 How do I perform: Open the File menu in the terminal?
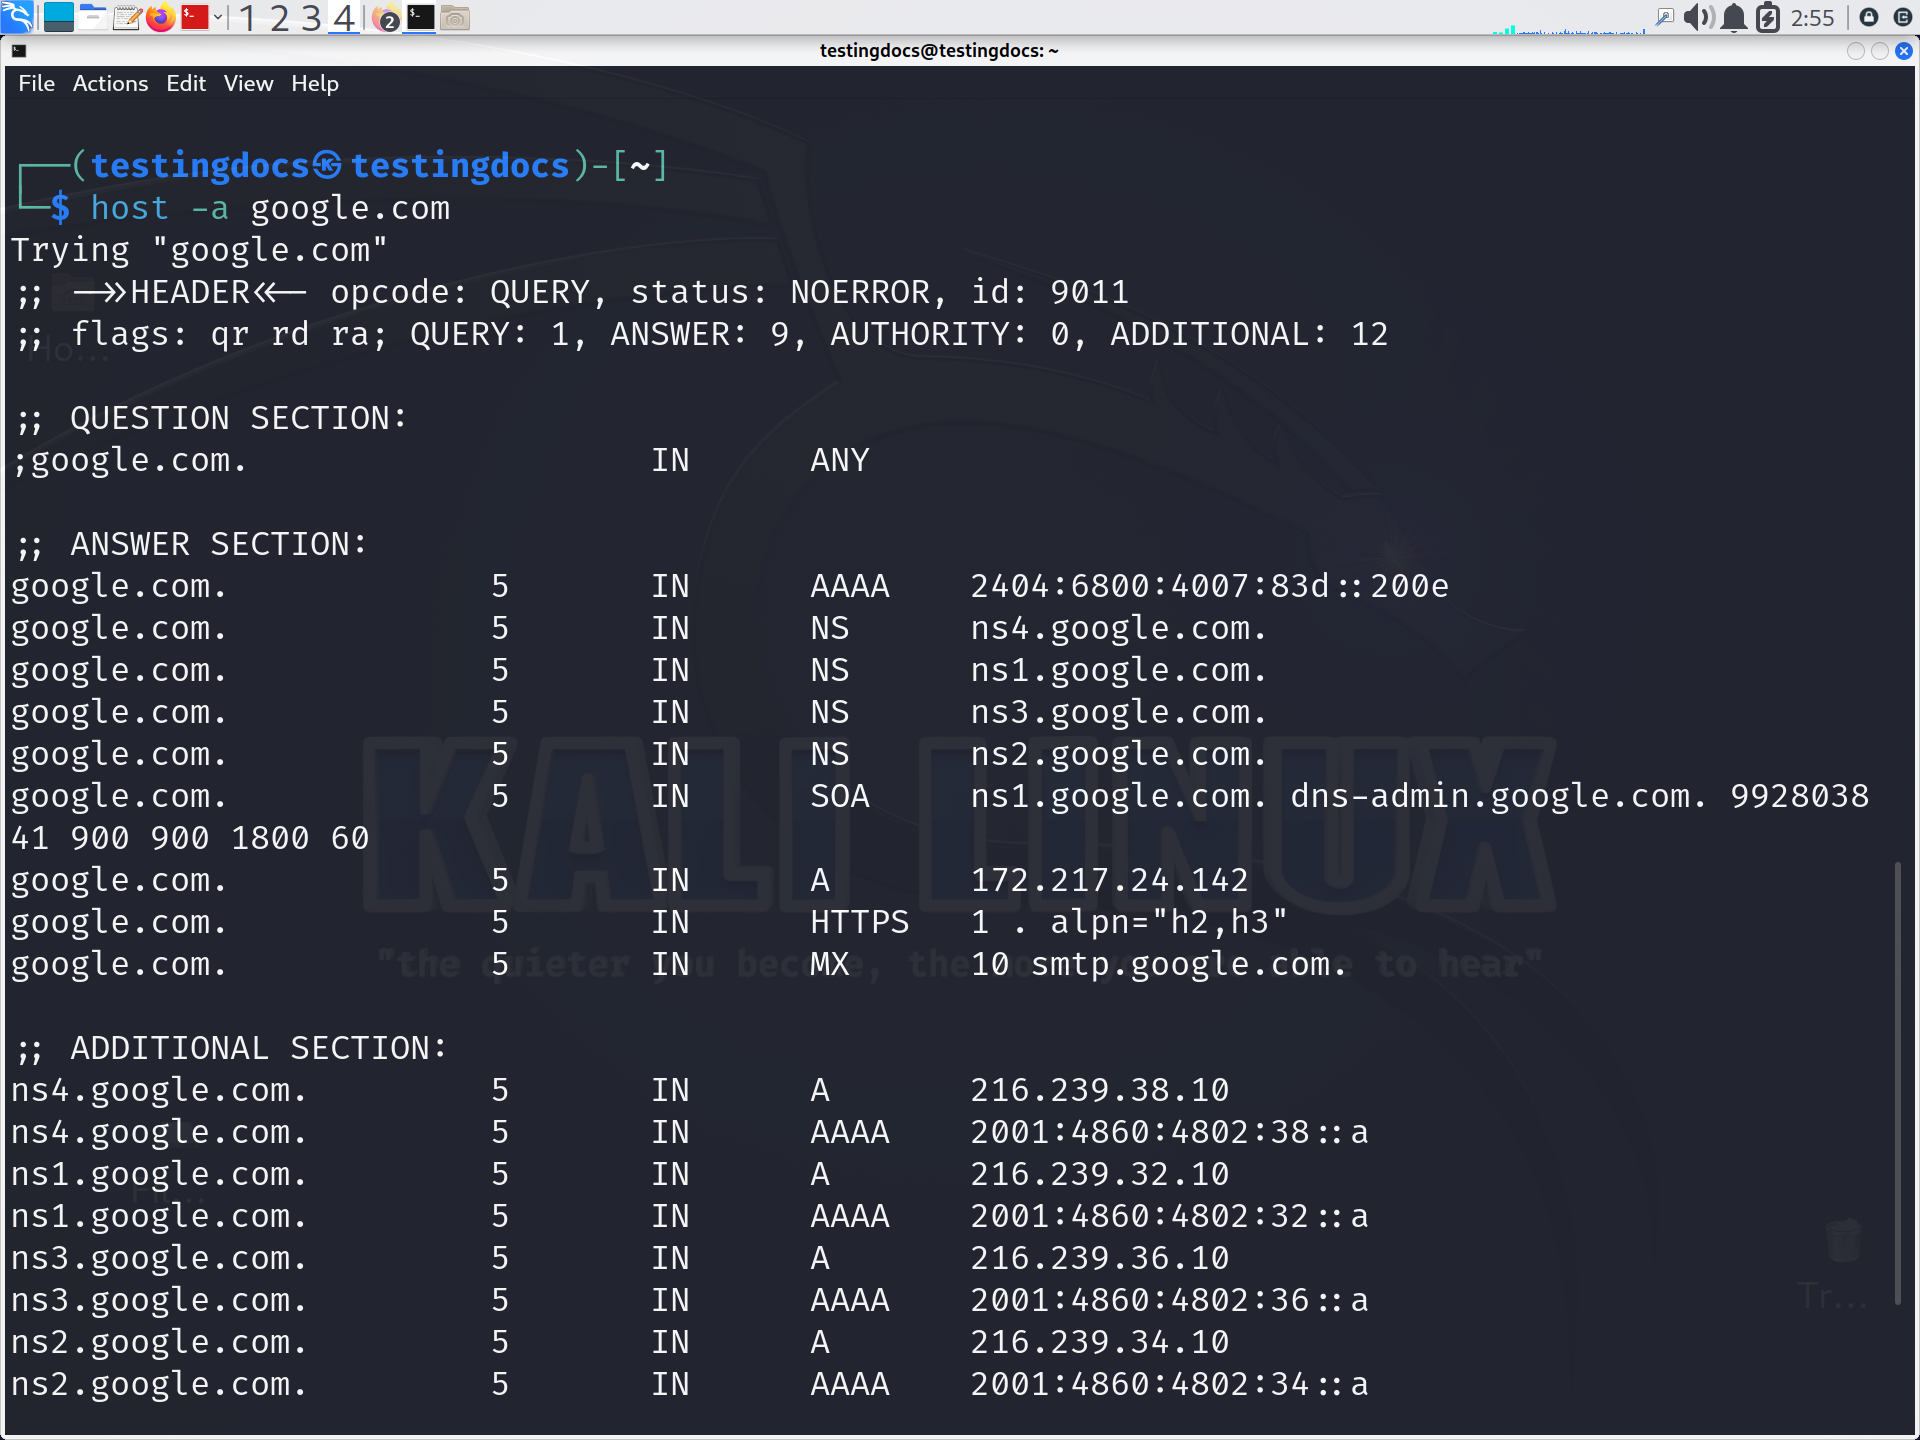(37, 83)
